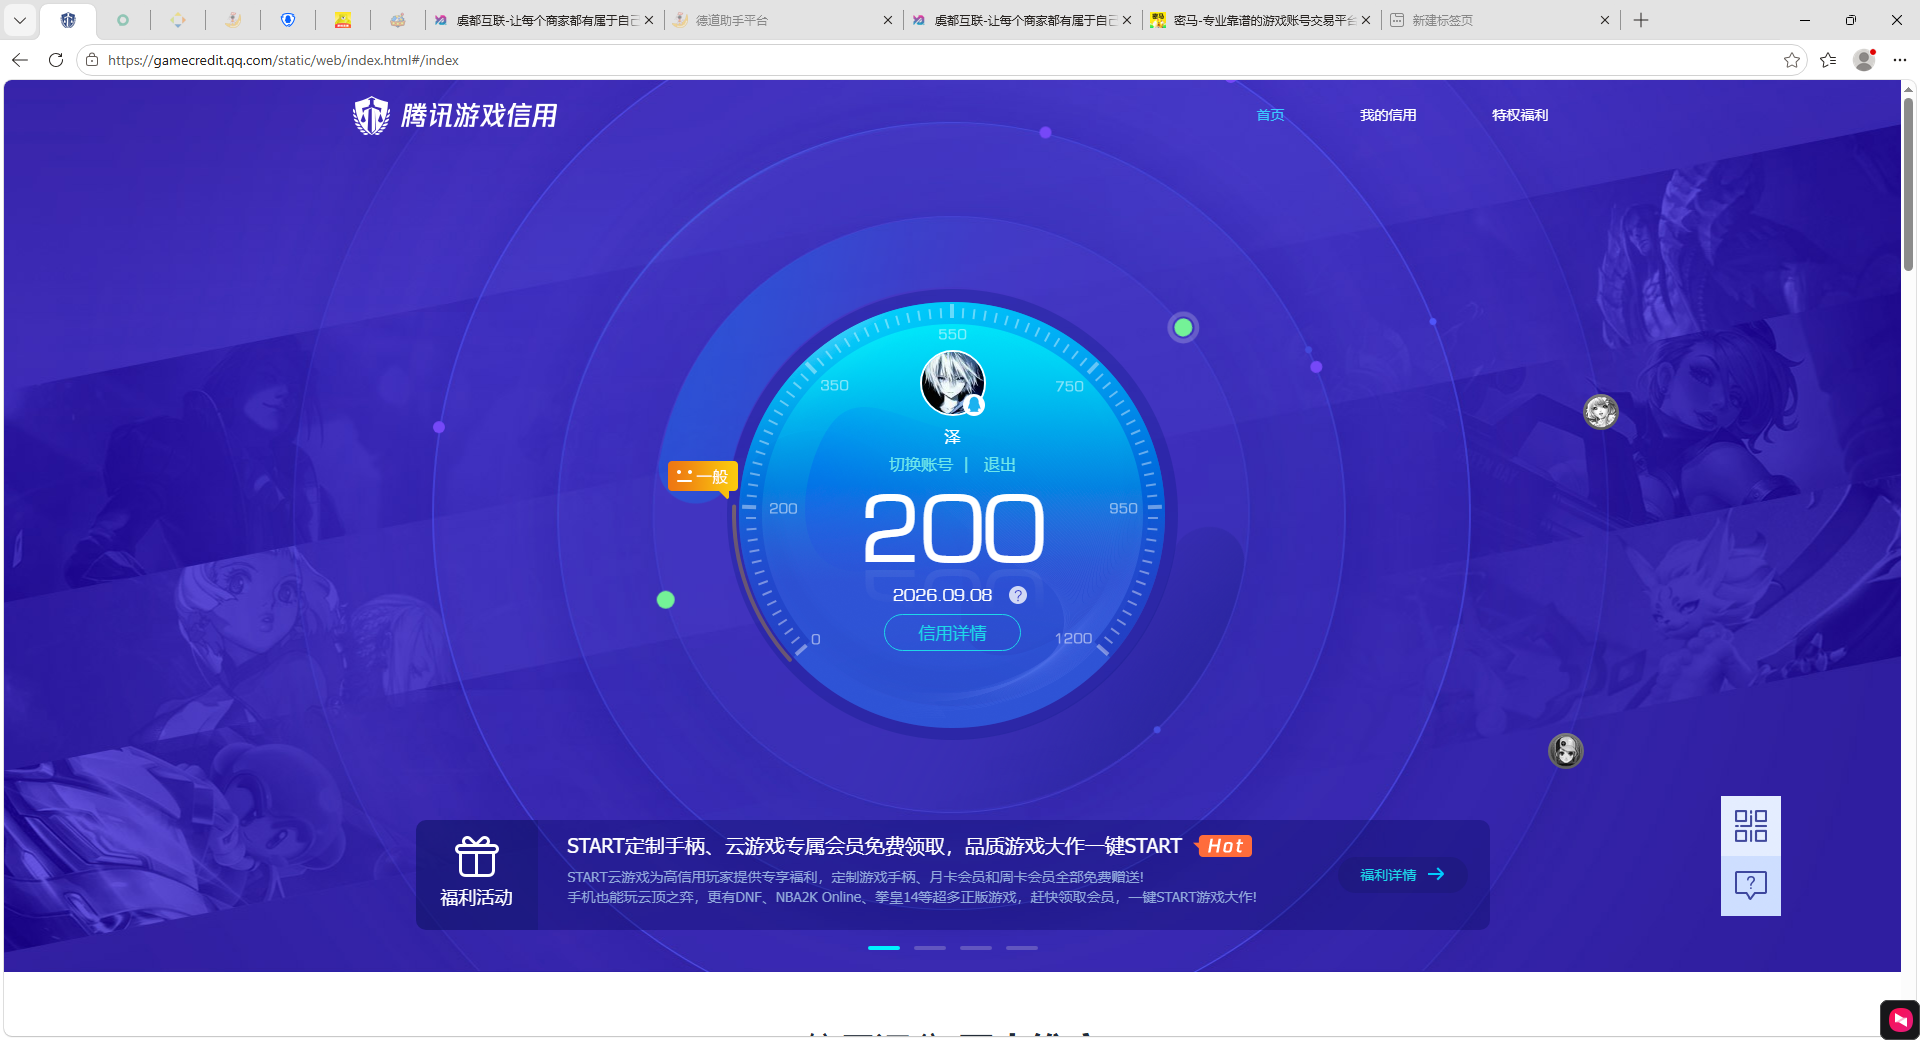Open the favorites list icon

pos(1828,60)
